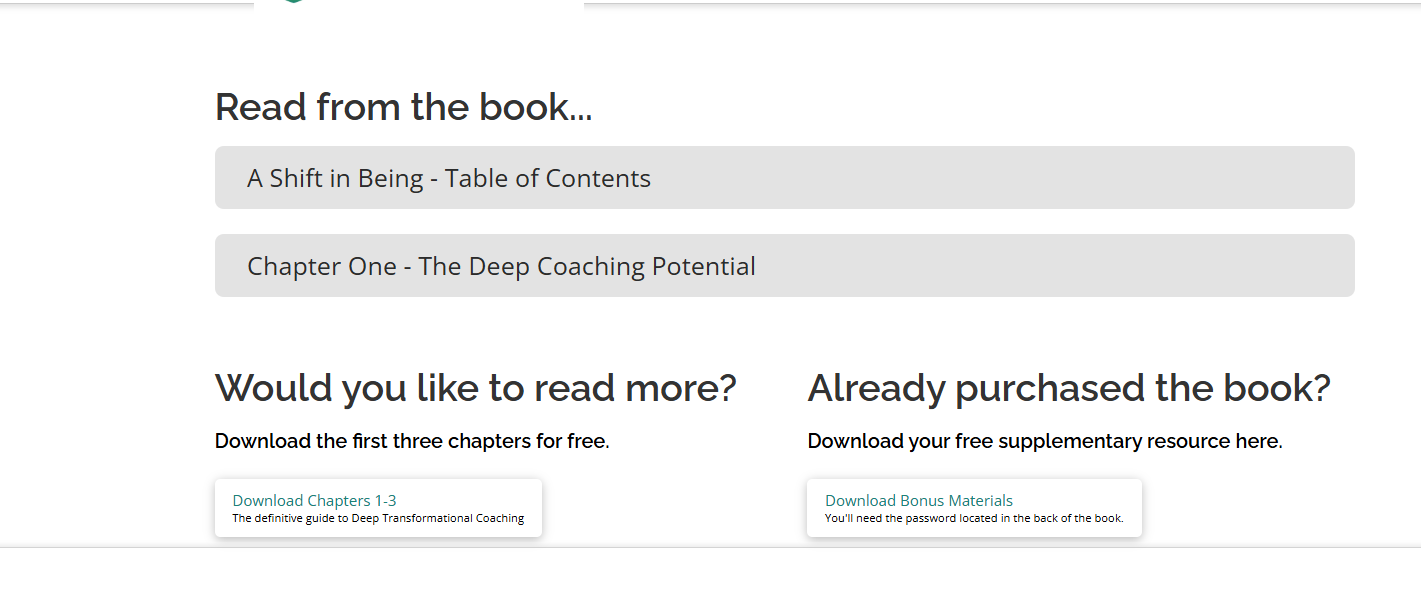Open the Download Bonus Materials link

tap(974, 508)
